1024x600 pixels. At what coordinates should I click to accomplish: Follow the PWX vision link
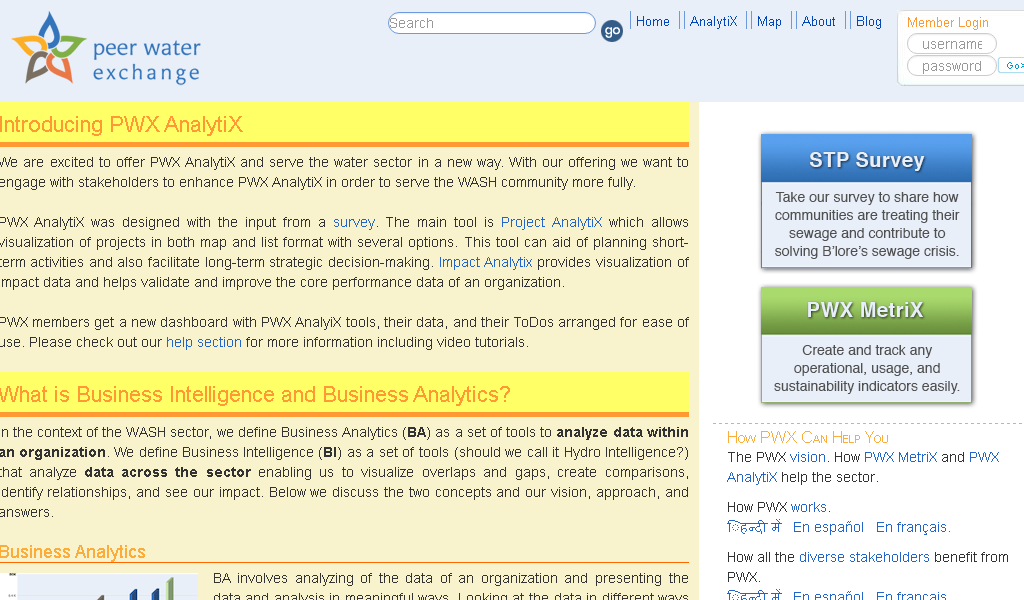point(808,457)
